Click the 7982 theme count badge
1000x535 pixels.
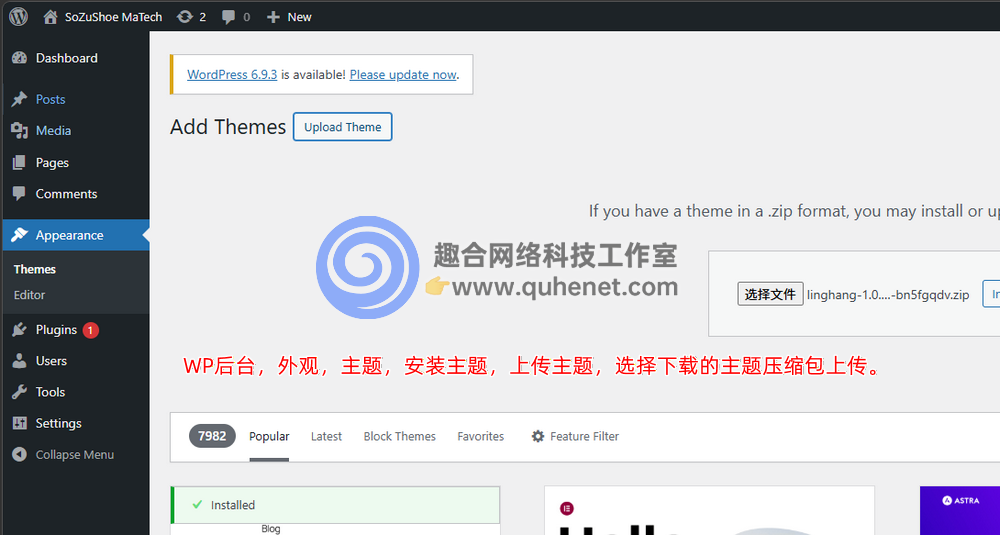coord(212,436)
